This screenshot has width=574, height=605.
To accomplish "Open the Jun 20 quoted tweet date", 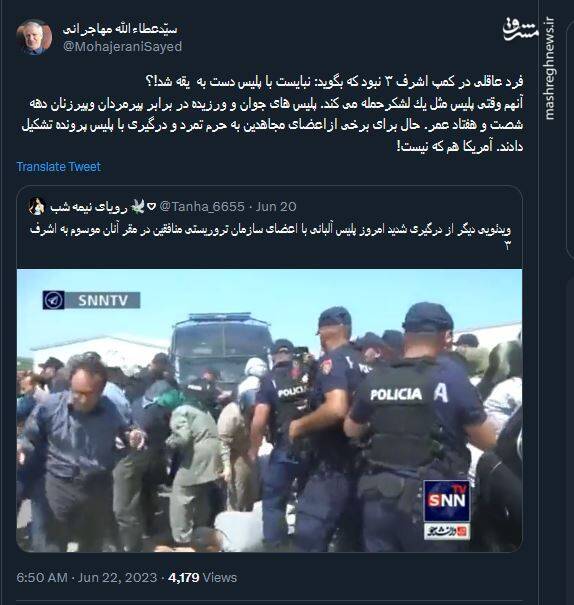I will [276, 207].
